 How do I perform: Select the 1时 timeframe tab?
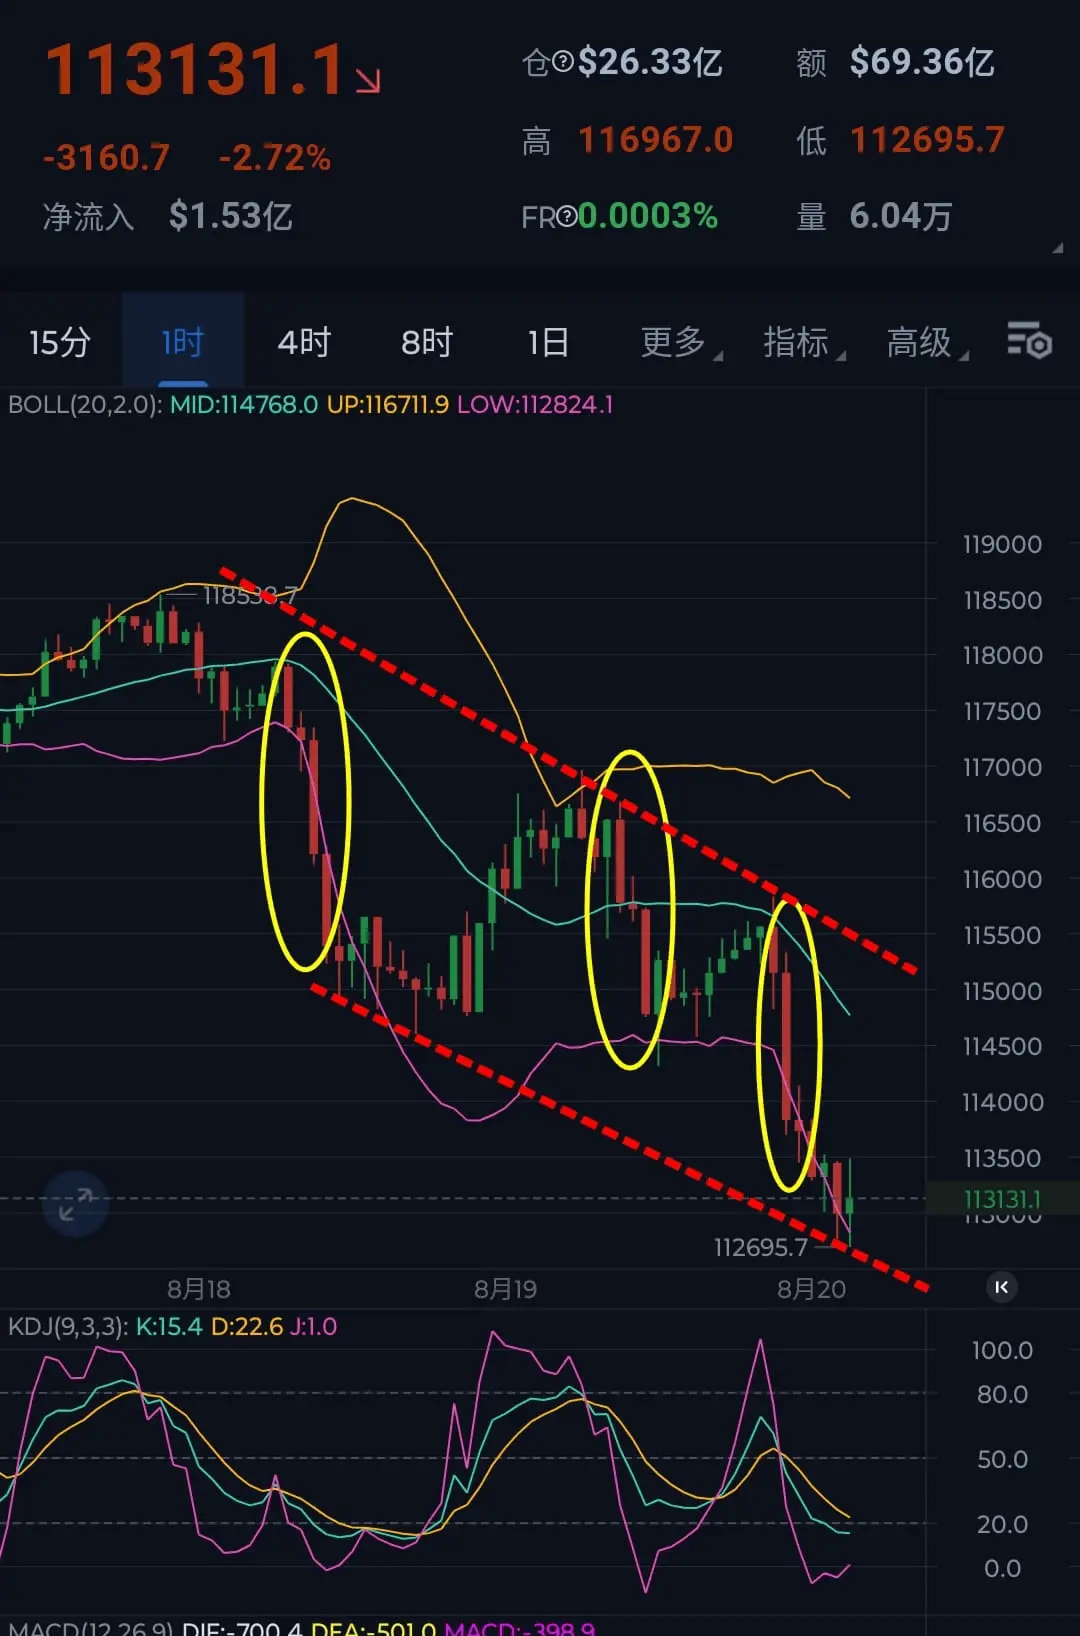point(183,342)
